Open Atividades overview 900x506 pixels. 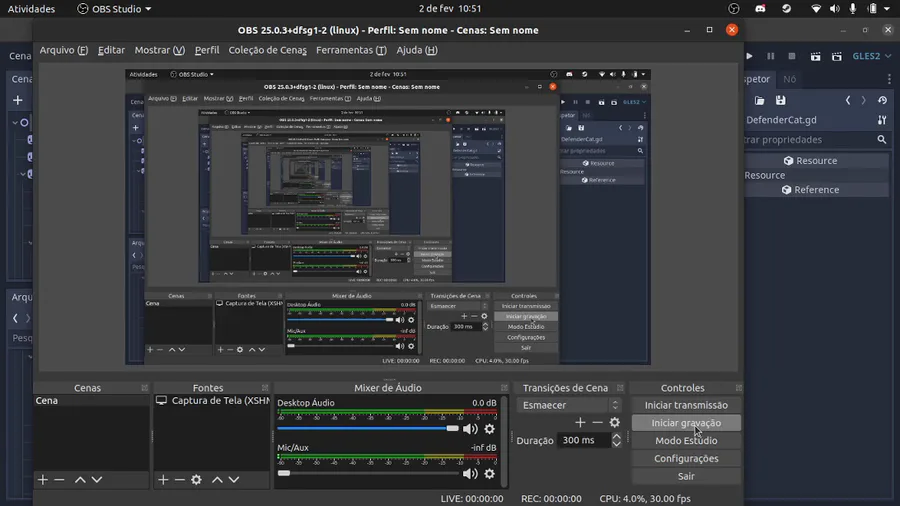click(31, 9)
